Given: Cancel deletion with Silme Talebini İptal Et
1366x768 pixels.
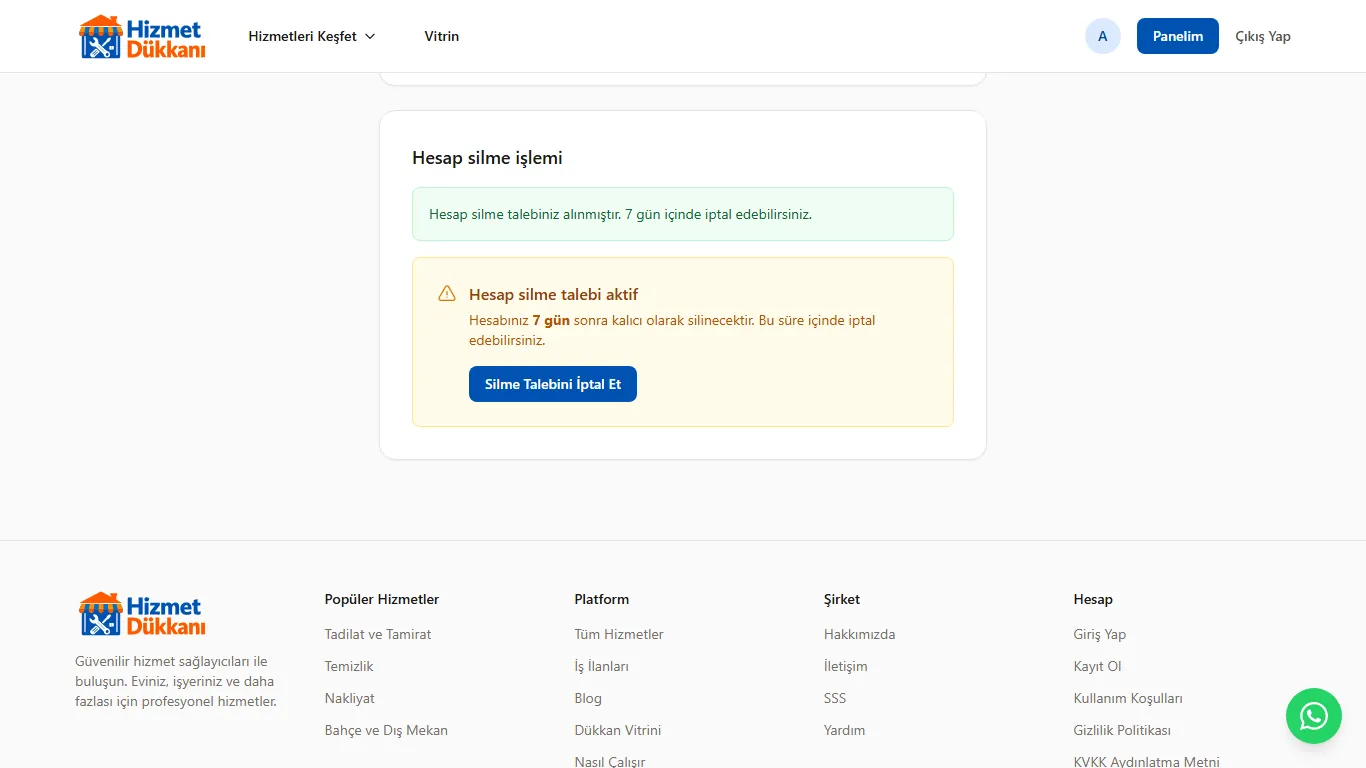Looking at the screenshot, I should tap(553, 384).
